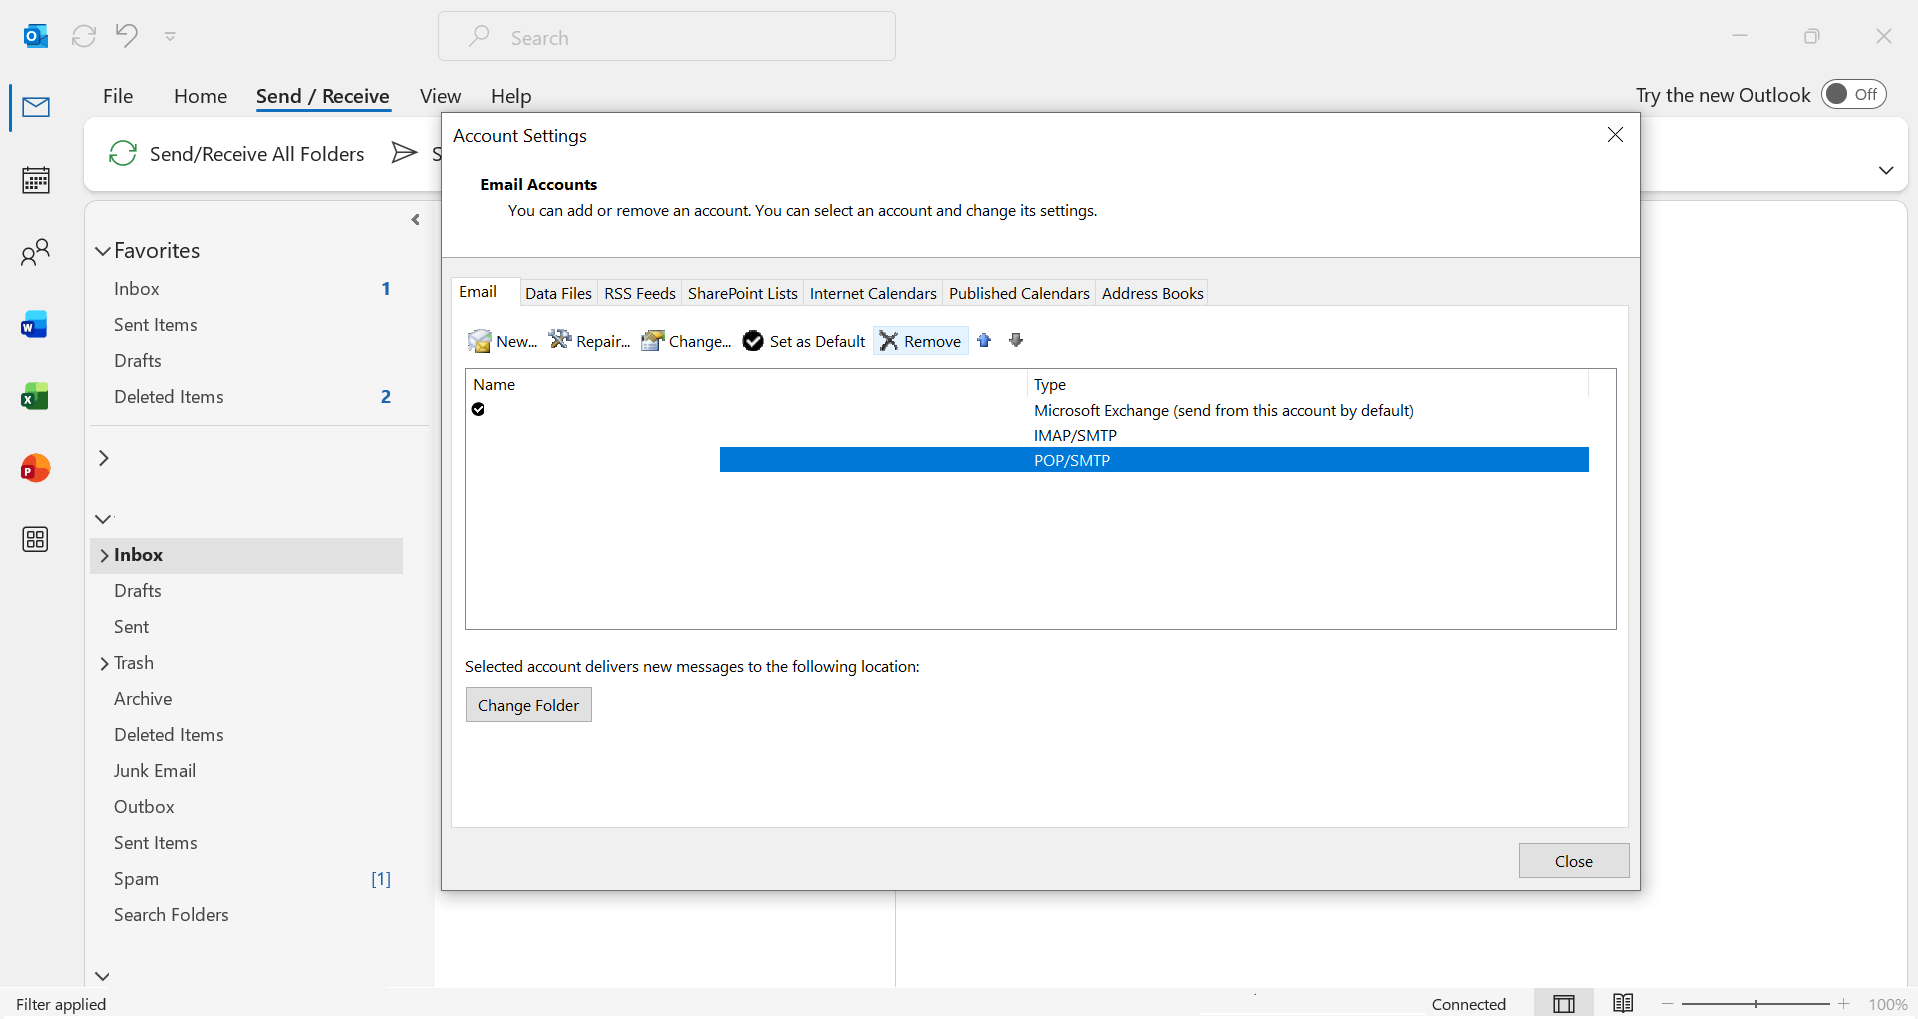Switch to the Published Calendars tab
1918x1019 pixels.
point(1019,293)
